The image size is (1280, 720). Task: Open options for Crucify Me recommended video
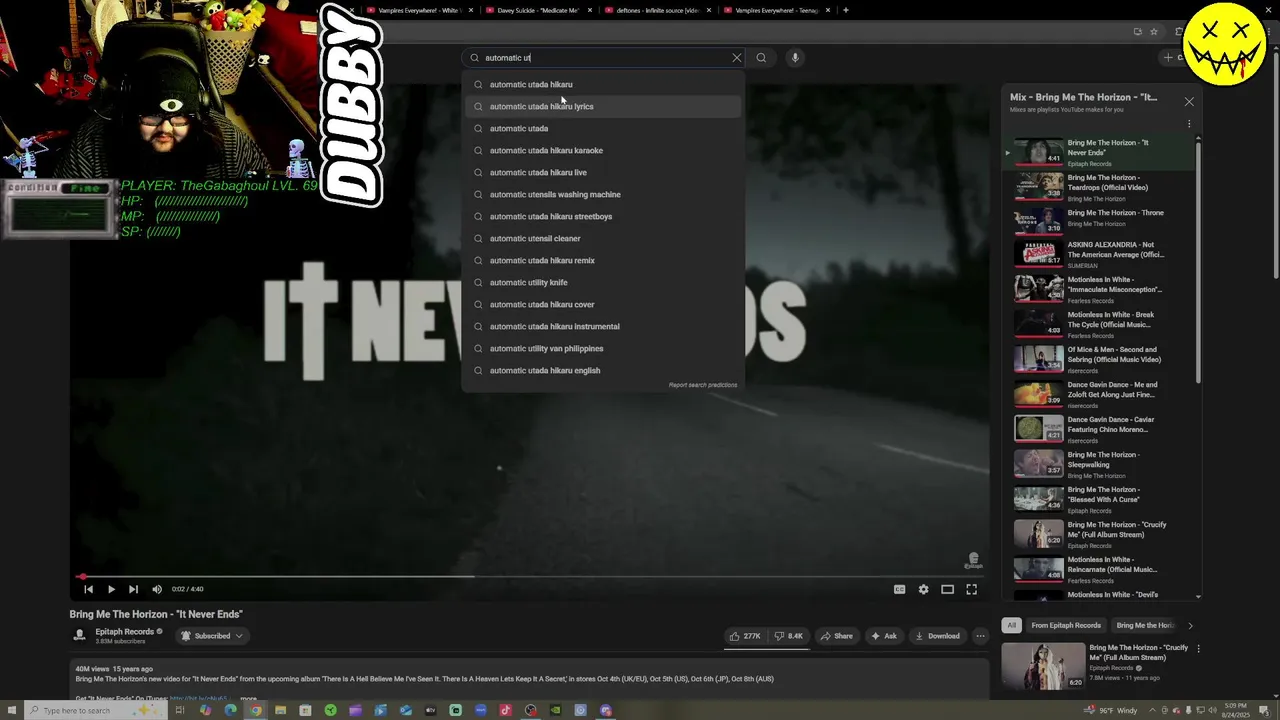1199,649
